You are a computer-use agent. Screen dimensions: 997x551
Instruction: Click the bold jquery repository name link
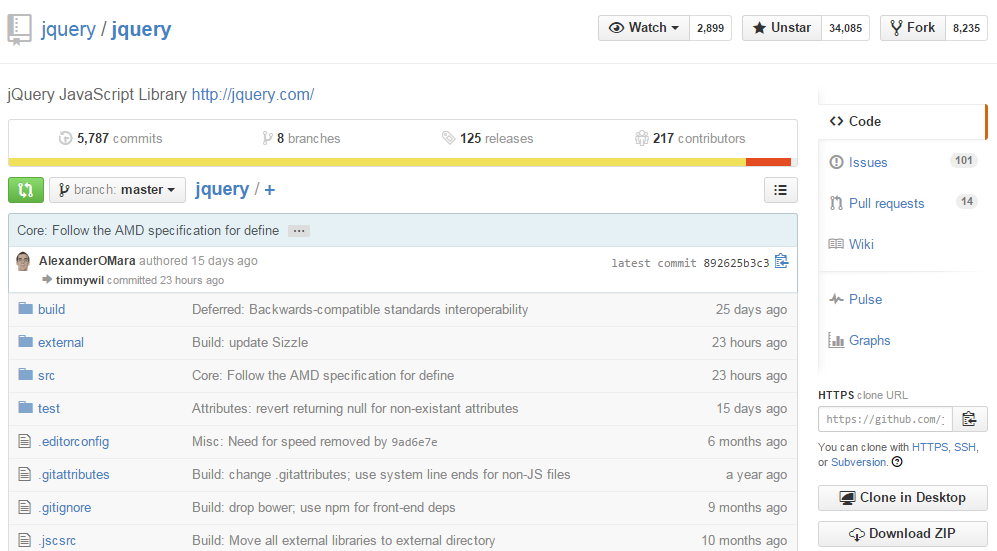(x=141, y=29)
